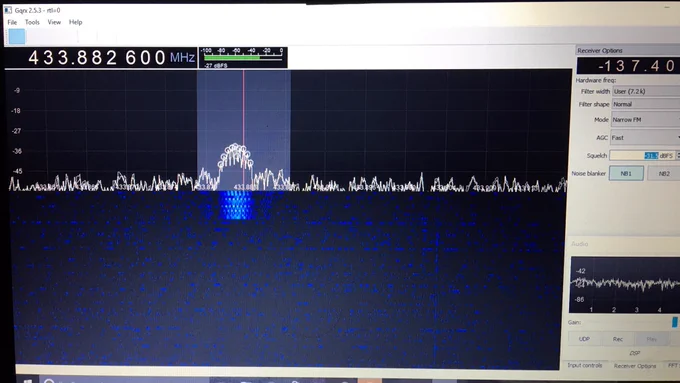The width and height of the screenshot is (680, 383).
Task: Click the signal peak in the spectrum plot
Action: tap(235, 156)
